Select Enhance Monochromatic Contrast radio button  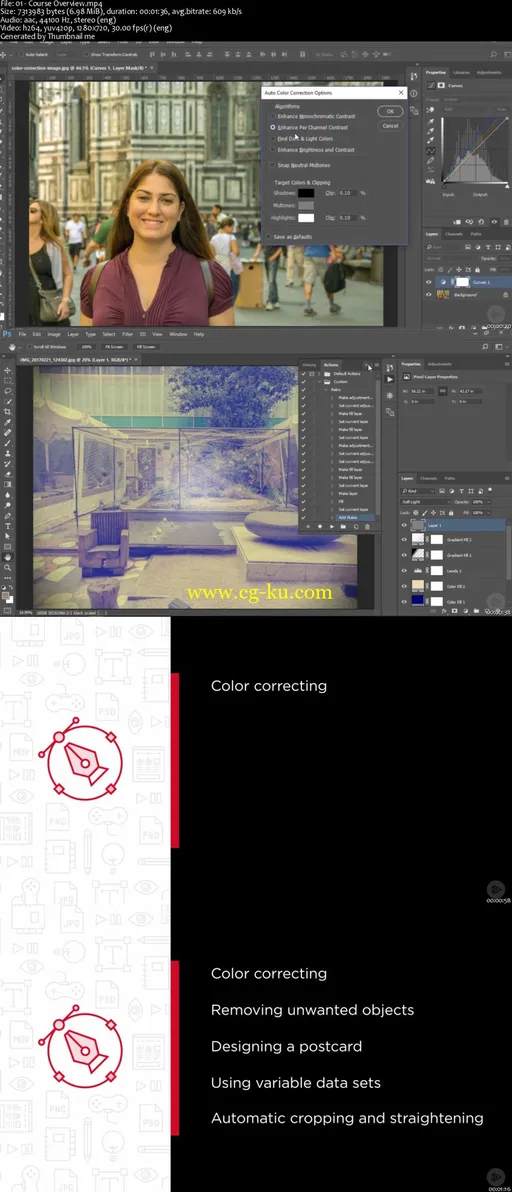coord(273,116)
